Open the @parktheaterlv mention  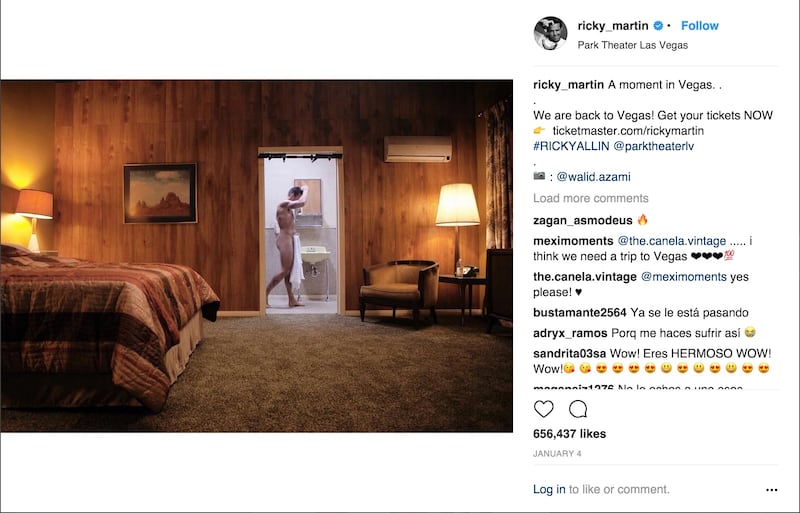654,146
